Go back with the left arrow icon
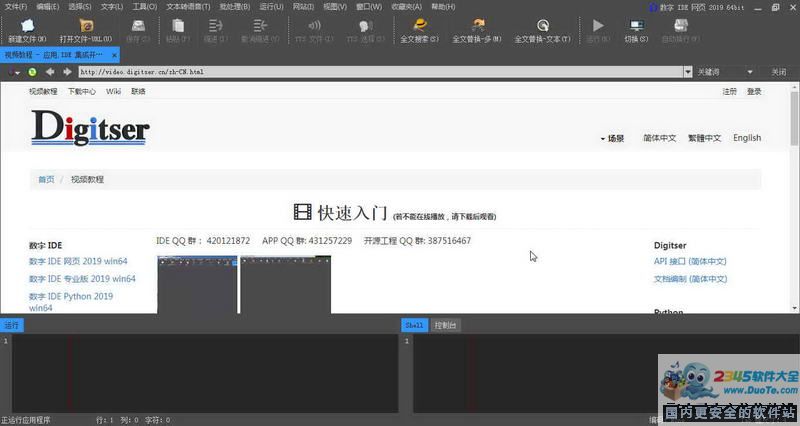The image size is (800, 426). [49, 72]
